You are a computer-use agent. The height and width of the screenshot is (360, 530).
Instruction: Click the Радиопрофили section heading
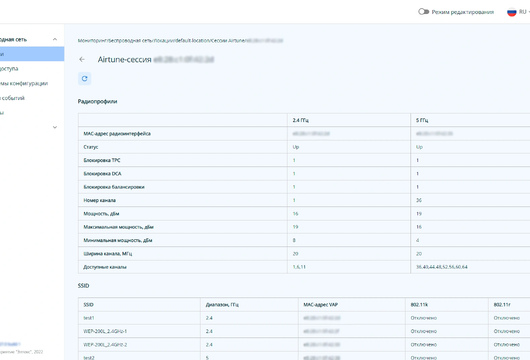pos(97,101)
